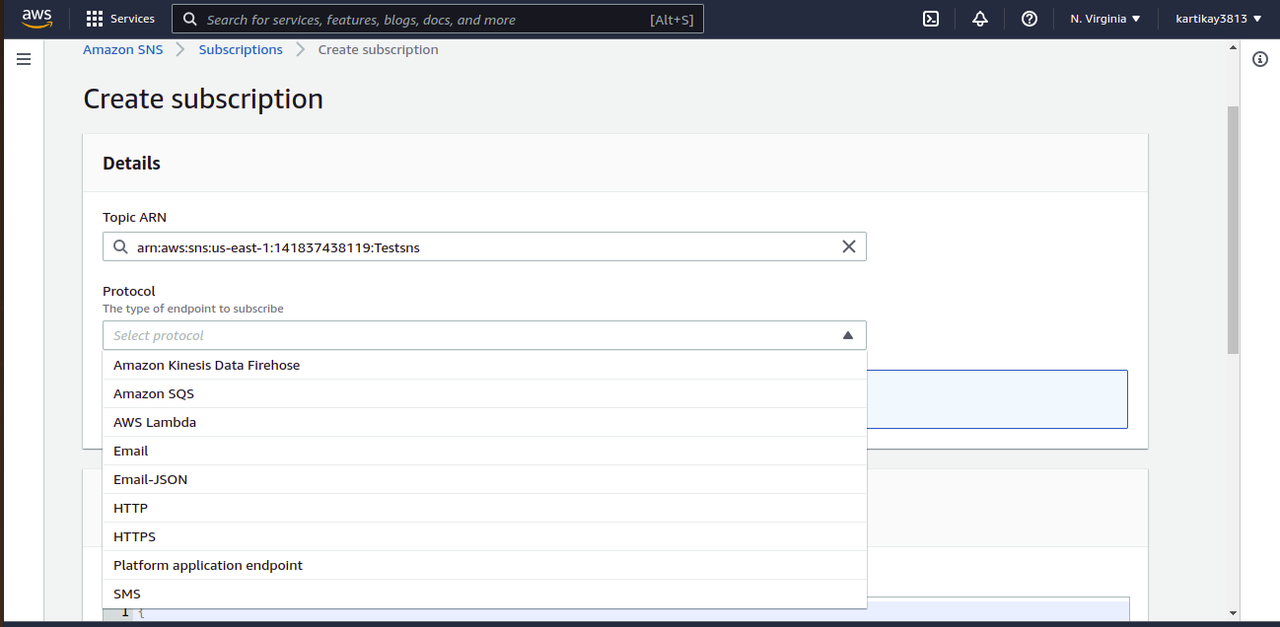The height and width of the screenshot is (627, 1280).
Task: Expand the hamburger navigation menu
Action: [24, 60]
